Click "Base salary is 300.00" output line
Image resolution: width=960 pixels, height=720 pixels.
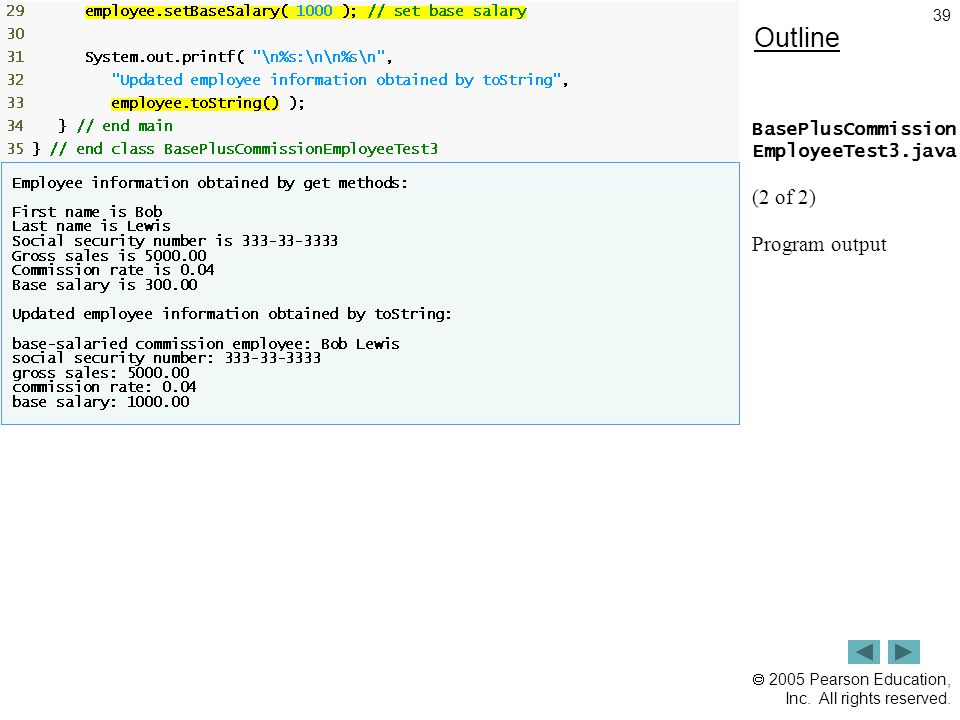105,285
